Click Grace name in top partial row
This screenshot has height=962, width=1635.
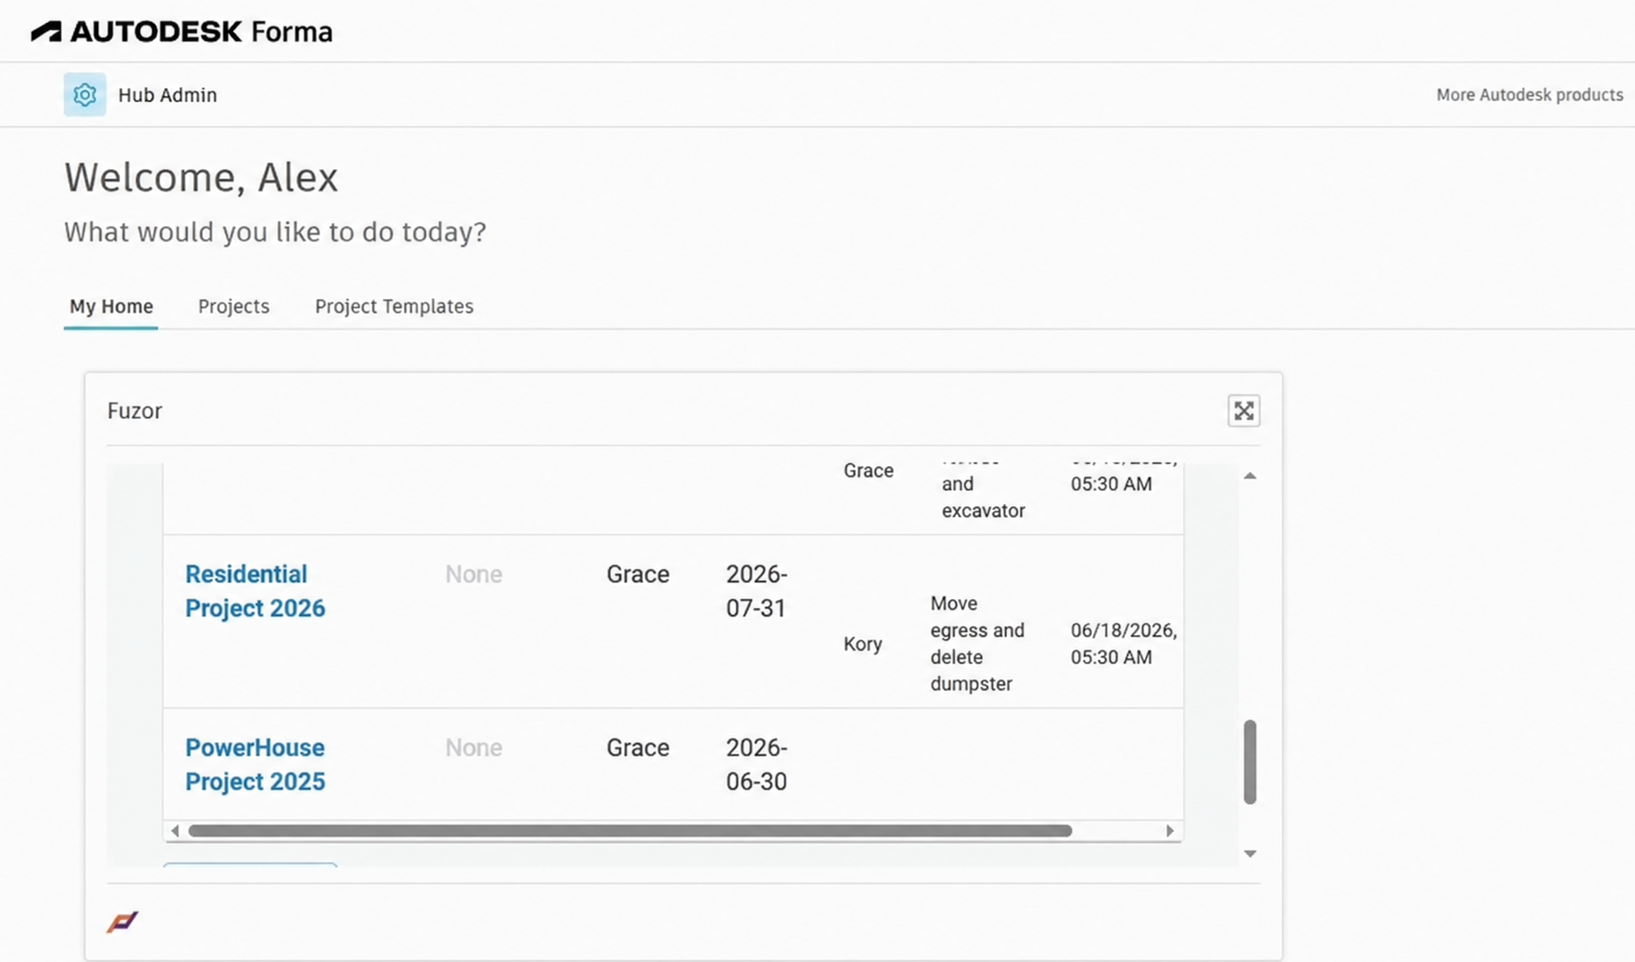pos(868,471)
